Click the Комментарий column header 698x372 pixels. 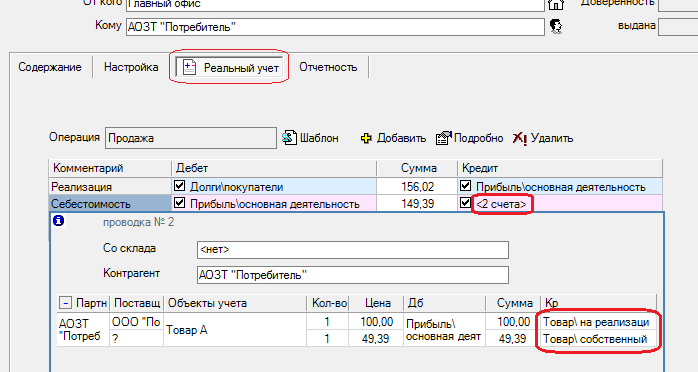click(x=110, y=168)
